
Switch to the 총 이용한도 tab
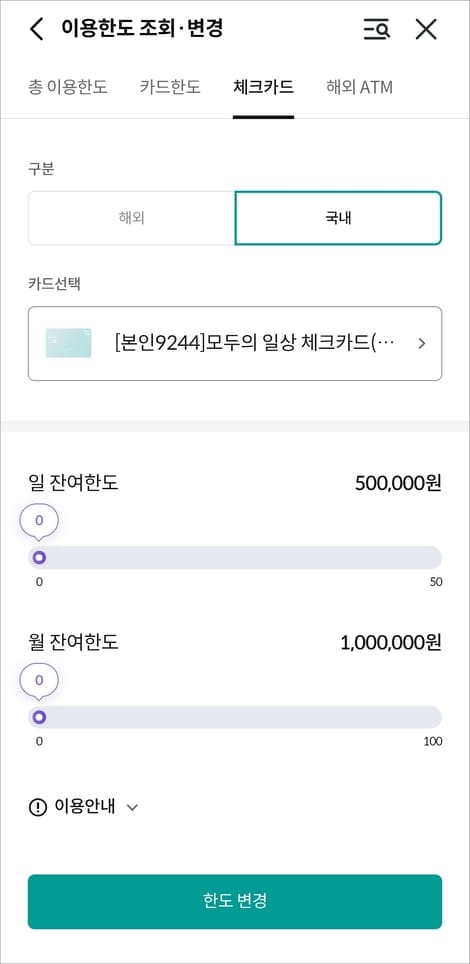click(68, 87)
